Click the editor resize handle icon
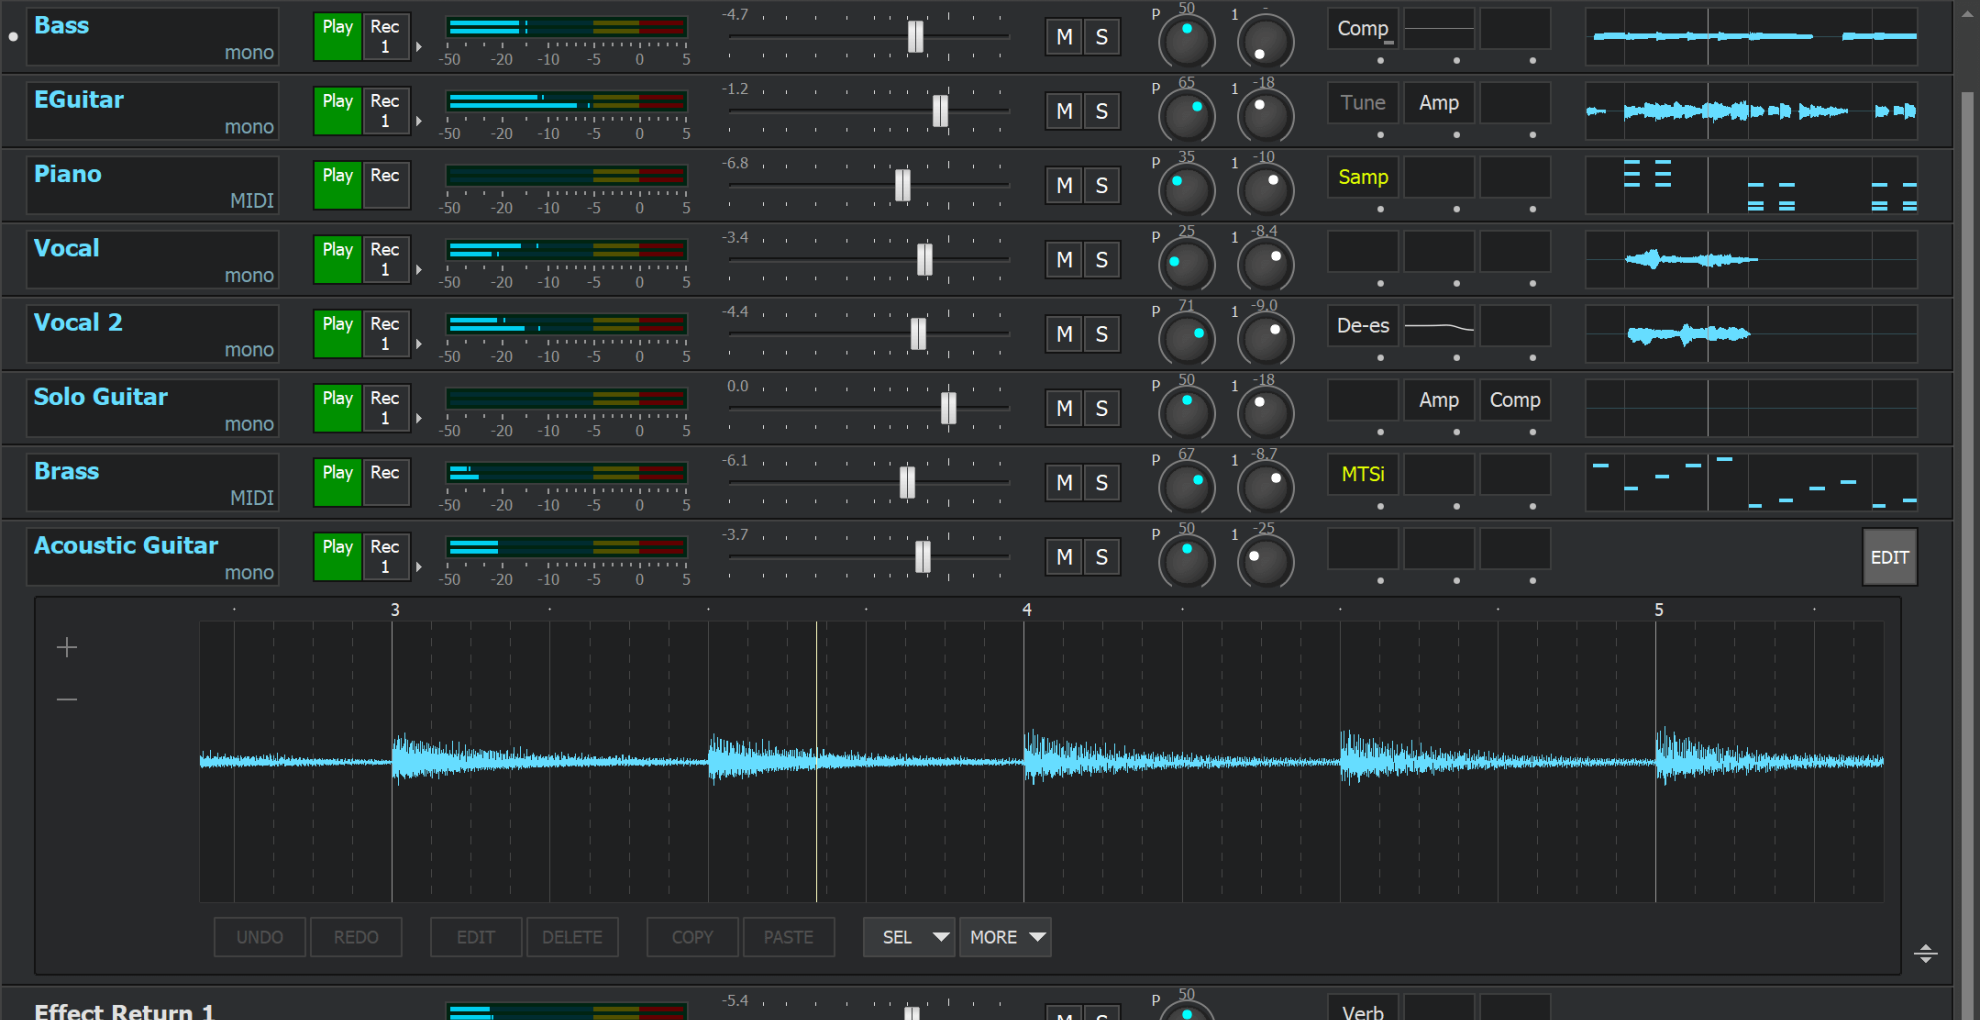1980x1020 pixels. pyautogui.click(x=1925, y=953)
